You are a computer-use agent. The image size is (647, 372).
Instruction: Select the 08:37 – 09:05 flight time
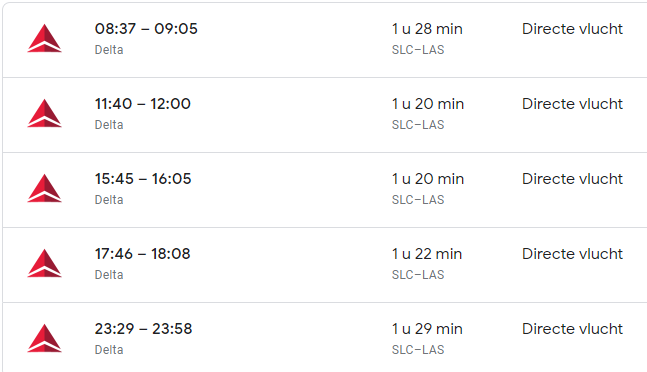pos(146,29)
